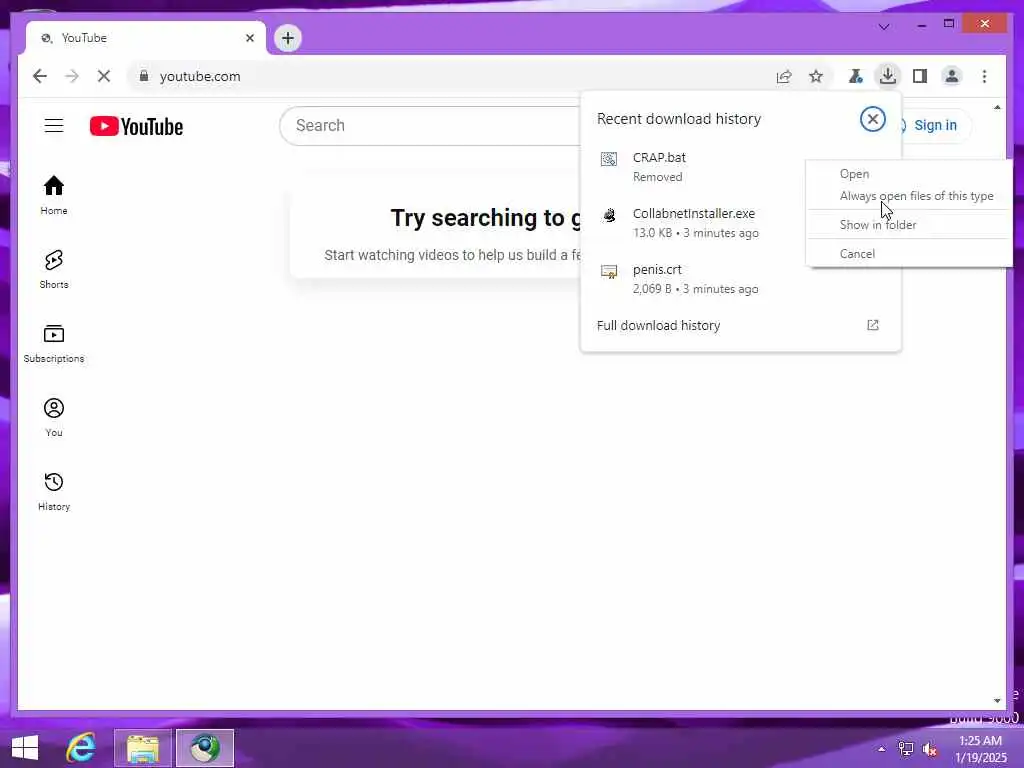The height and width of the screenshot is (768, 1024).
Task: Click the Full download history external icon
Action: (872, 325)
